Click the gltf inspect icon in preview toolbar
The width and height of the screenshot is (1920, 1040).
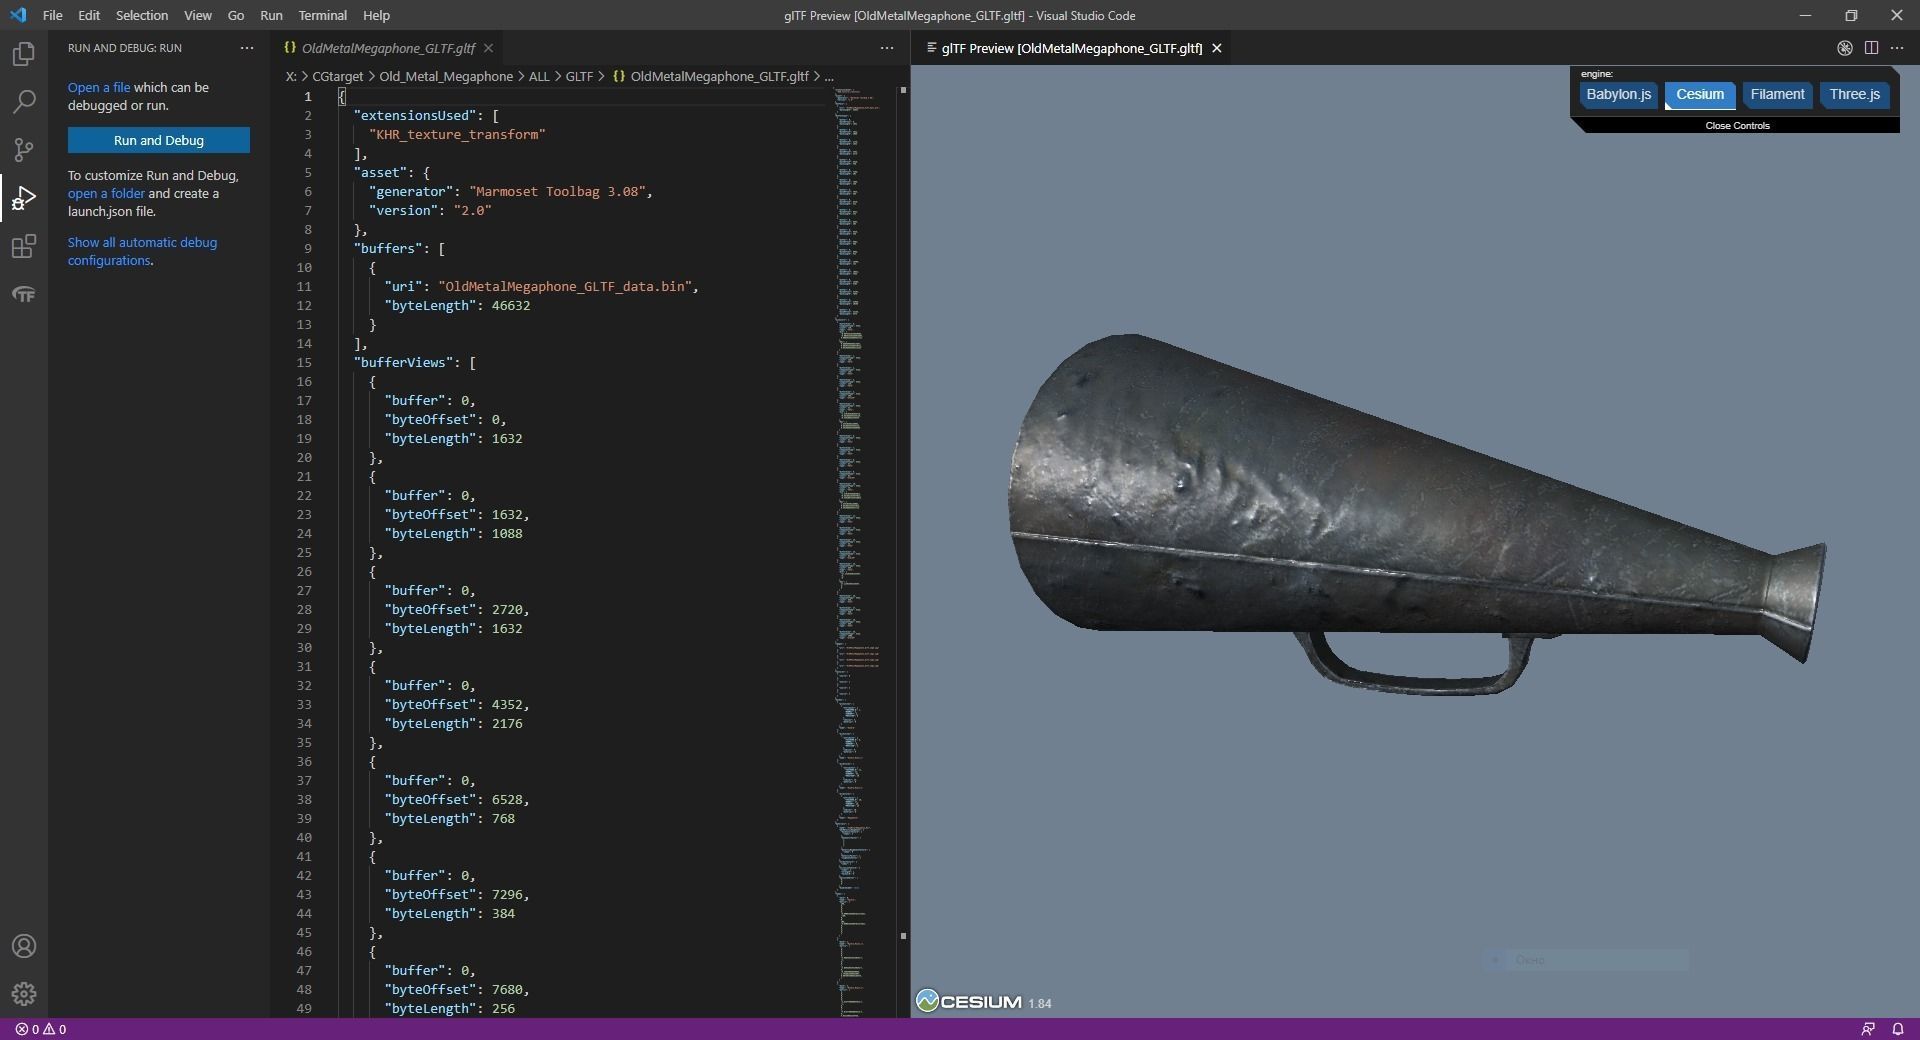click(1843, 47)
